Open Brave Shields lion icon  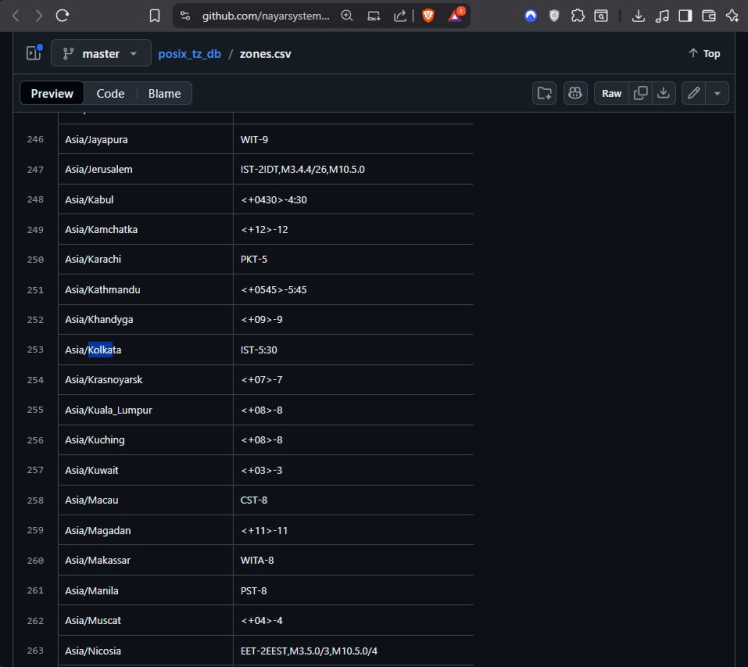click(x=428, y=16)
